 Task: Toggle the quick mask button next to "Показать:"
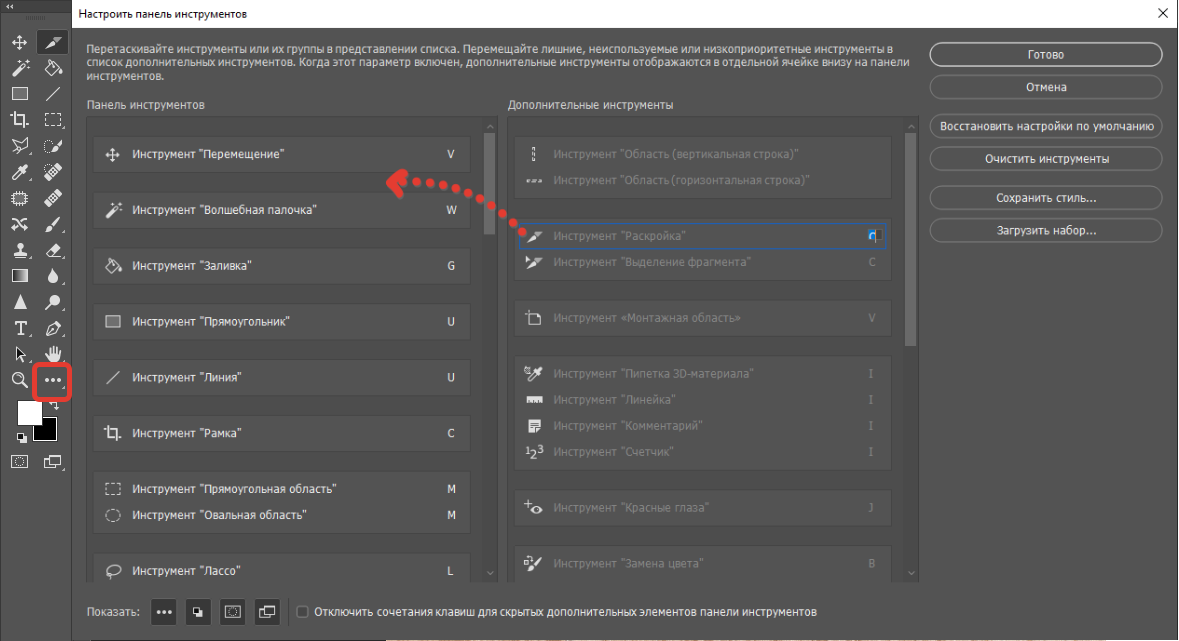pos(232,611)
